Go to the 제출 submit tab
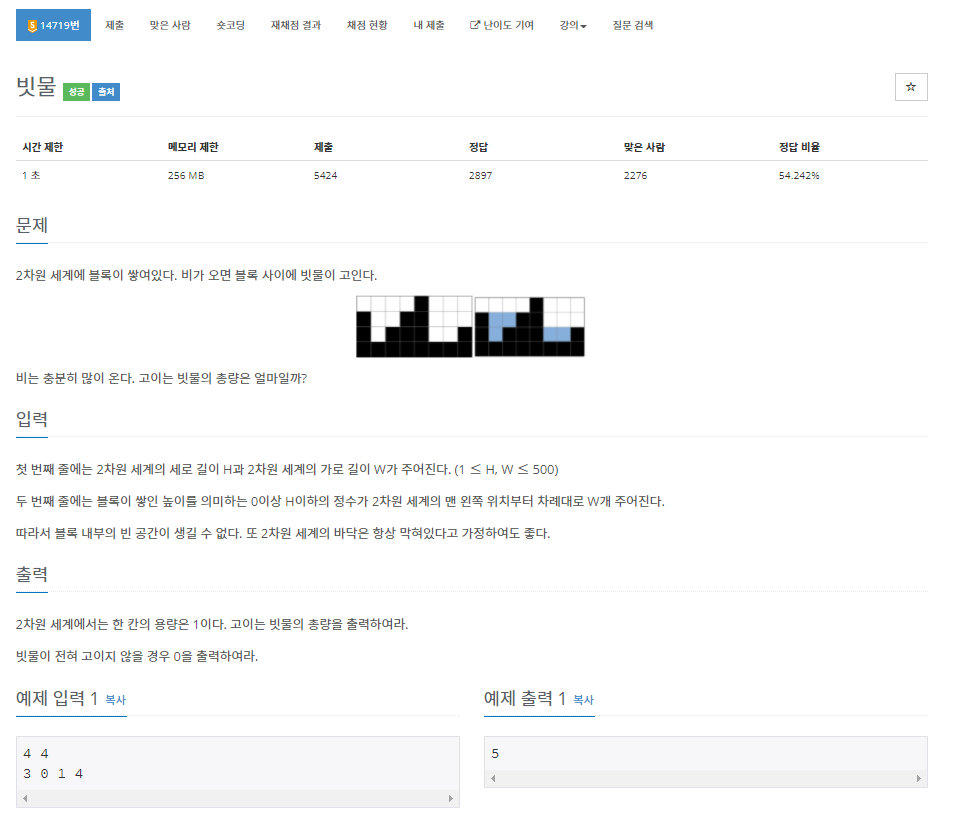The image size is (968, 822). [x=114, y=25]
